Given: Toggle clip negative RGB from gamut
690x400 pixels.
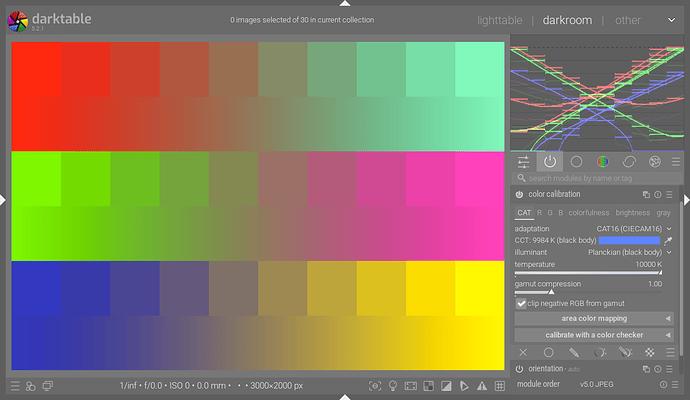Looking at the screenshot, I should (x=522, y=303).
